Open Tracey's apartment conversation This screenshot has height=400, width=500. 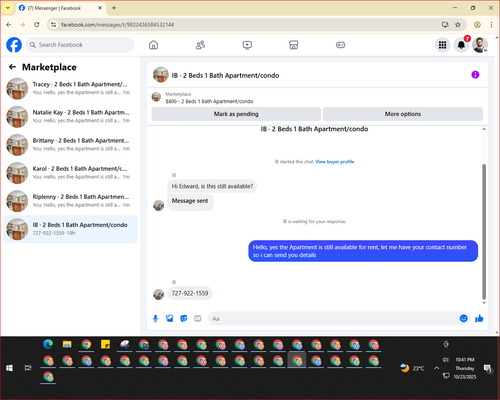(70, 88)
